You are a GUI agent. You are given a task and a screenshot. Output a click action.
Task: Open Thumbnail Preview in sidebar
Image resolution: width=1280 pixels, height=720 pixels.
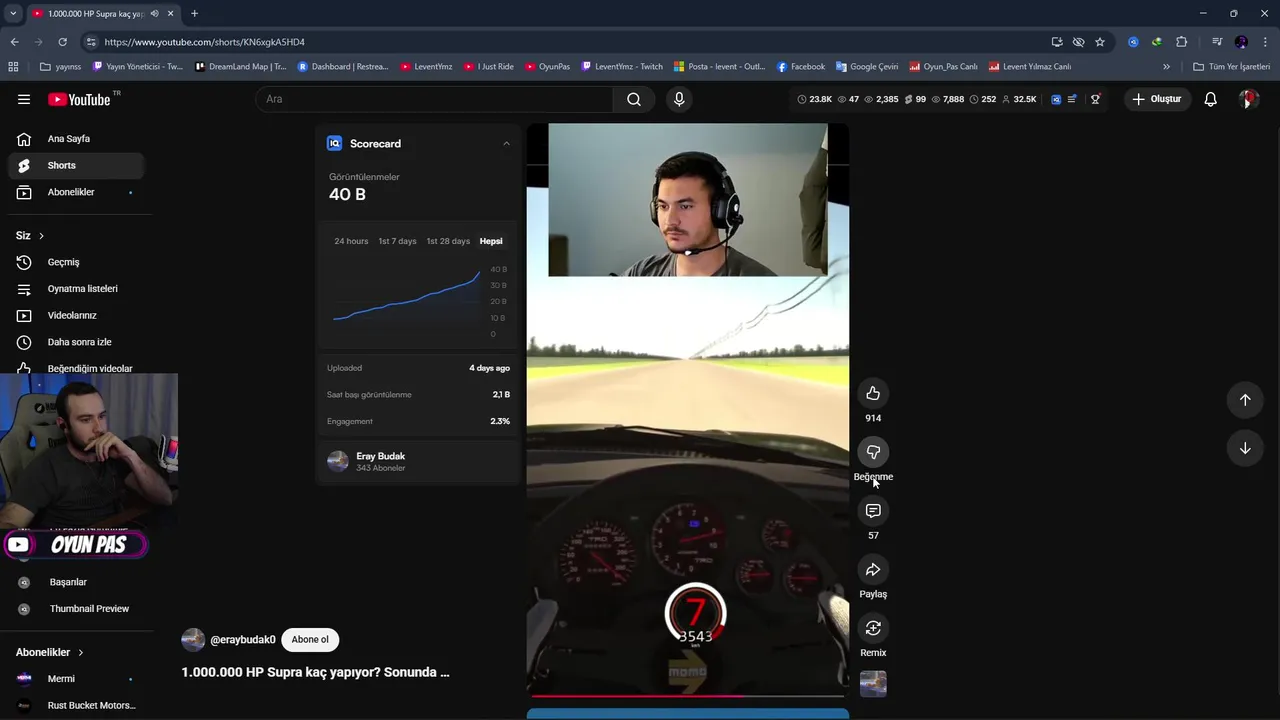click(78, 609)
